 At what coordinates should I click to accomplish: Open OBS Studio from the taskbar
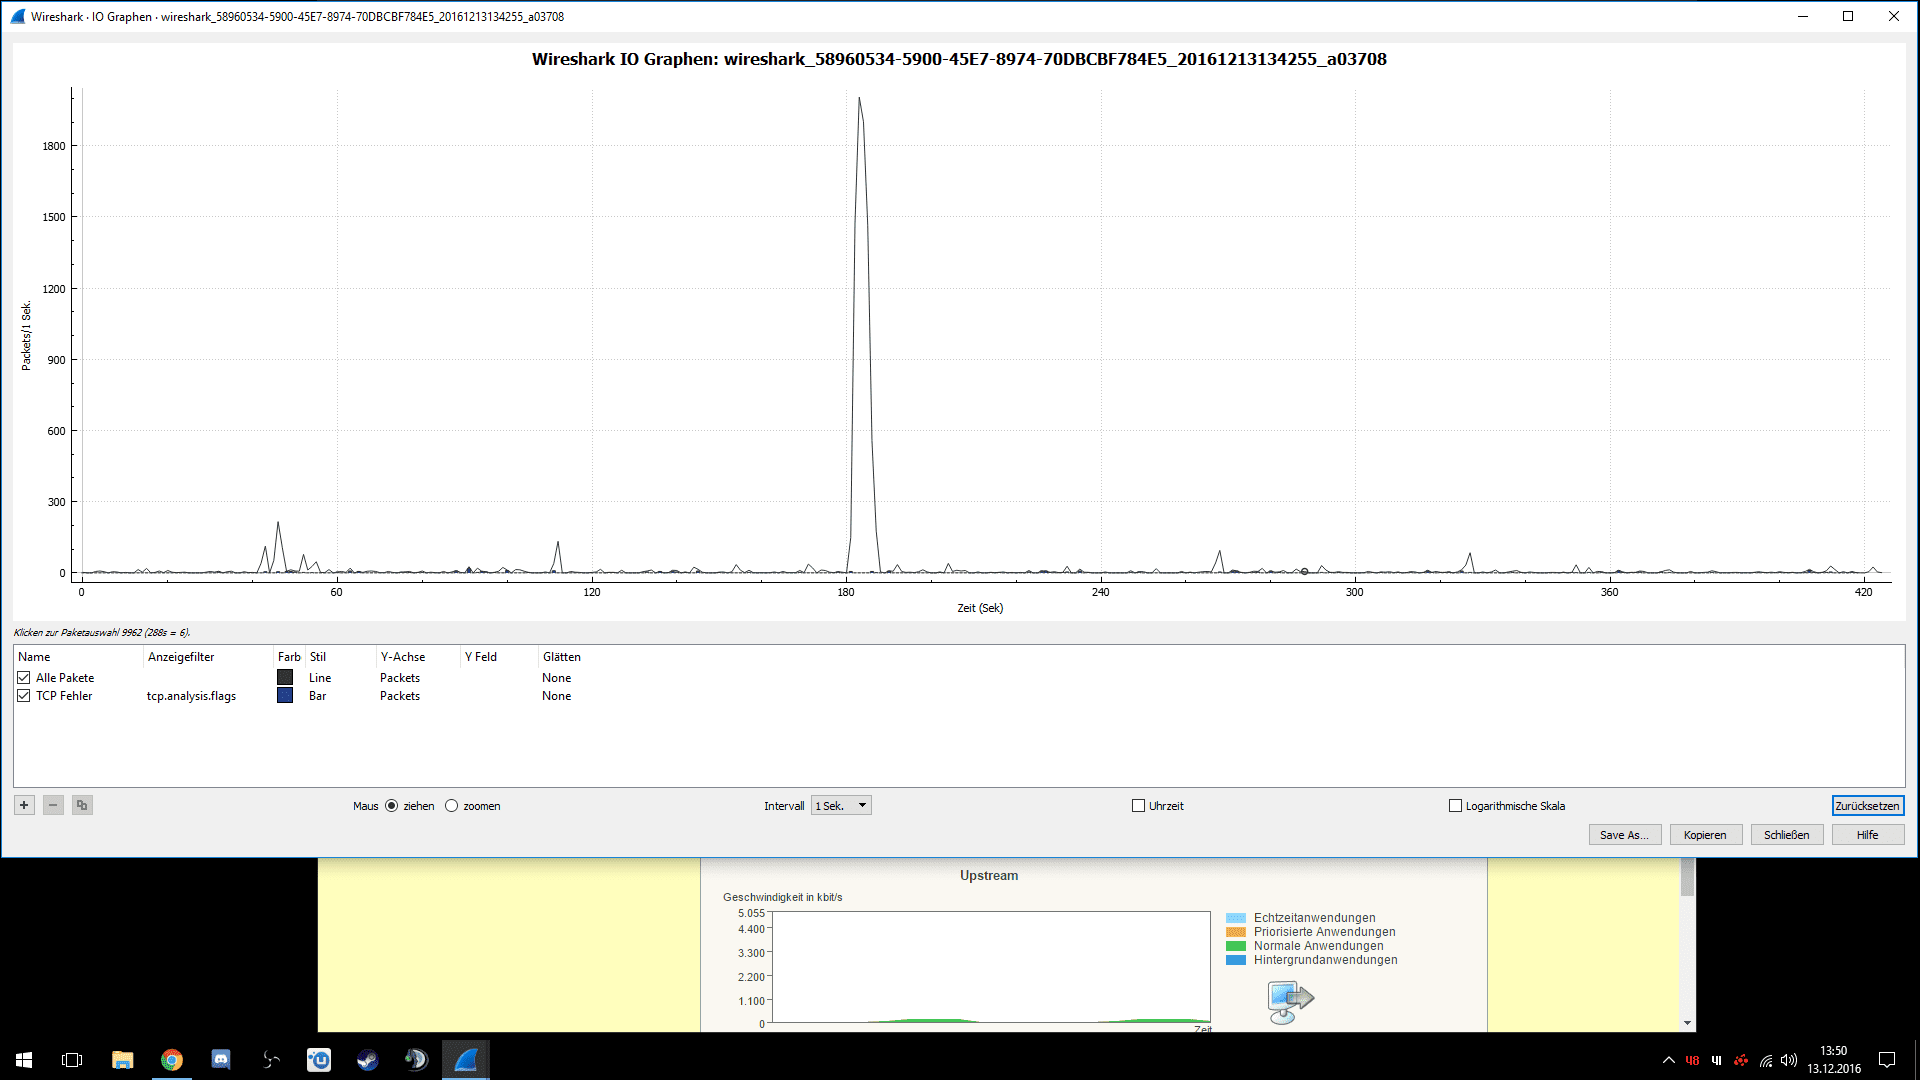[270, 1059]
